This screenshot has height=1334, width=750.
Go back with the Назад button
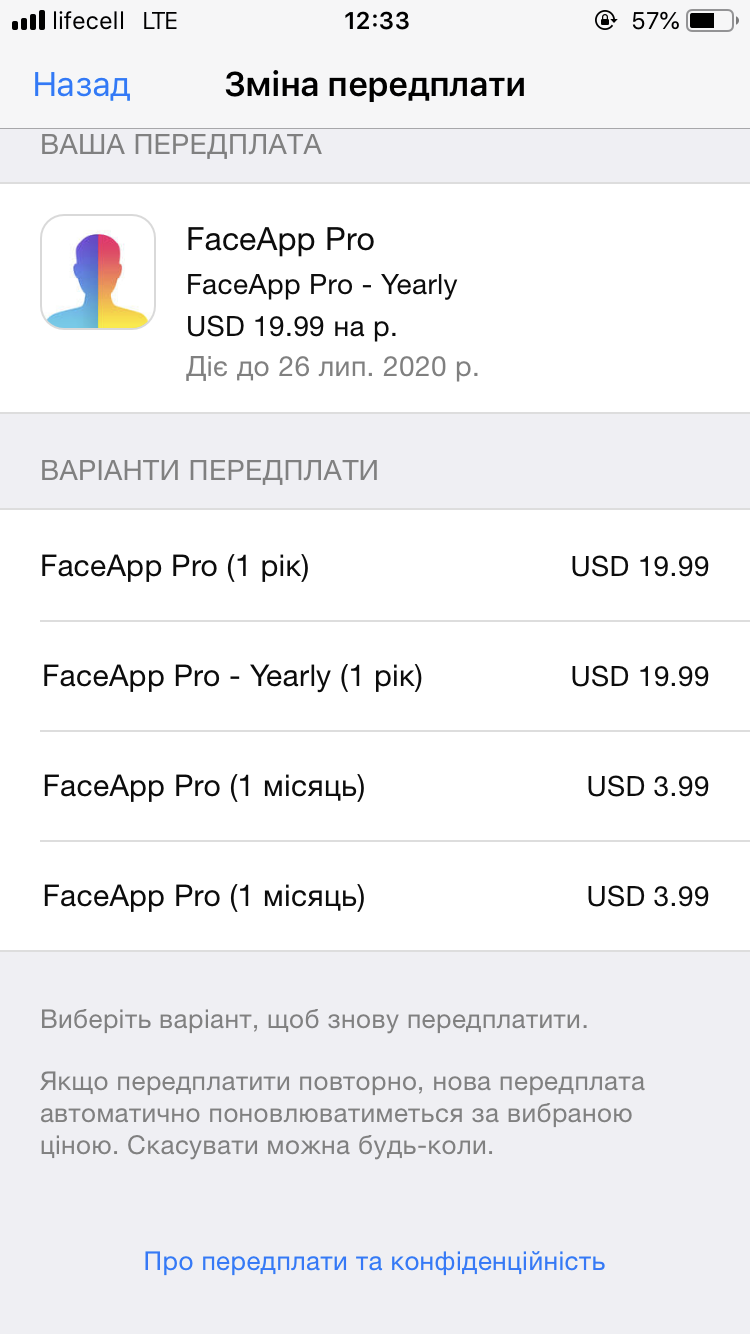point(82,85)
